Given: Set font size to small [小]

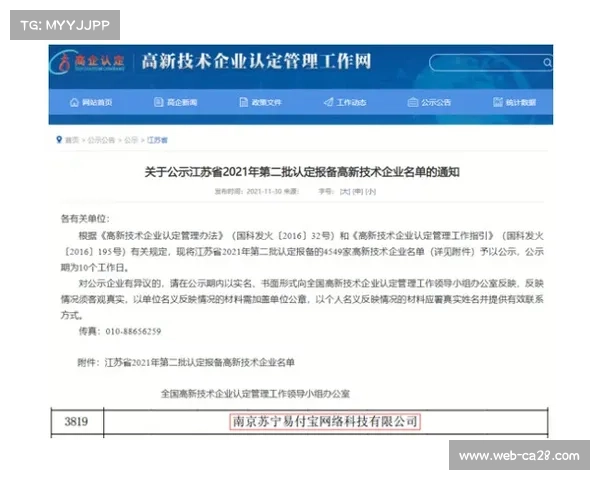Looking at the screenshot, I should click(x=371, y=190).
